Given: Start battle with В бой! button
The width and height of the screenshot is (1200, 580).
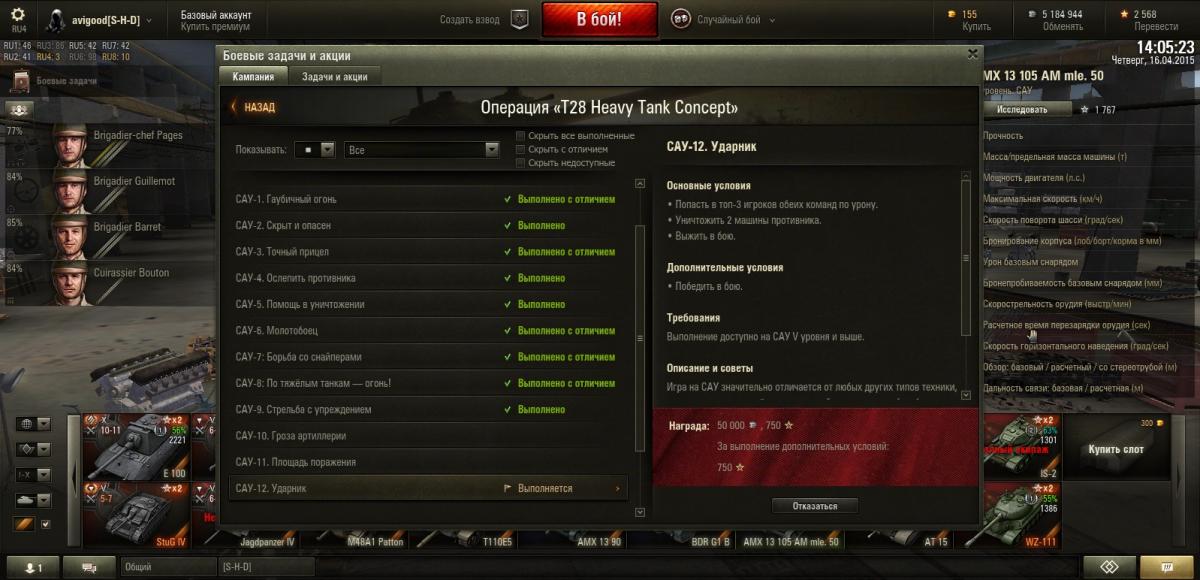Looking at the screenshot, I should (x=600, y=19).
